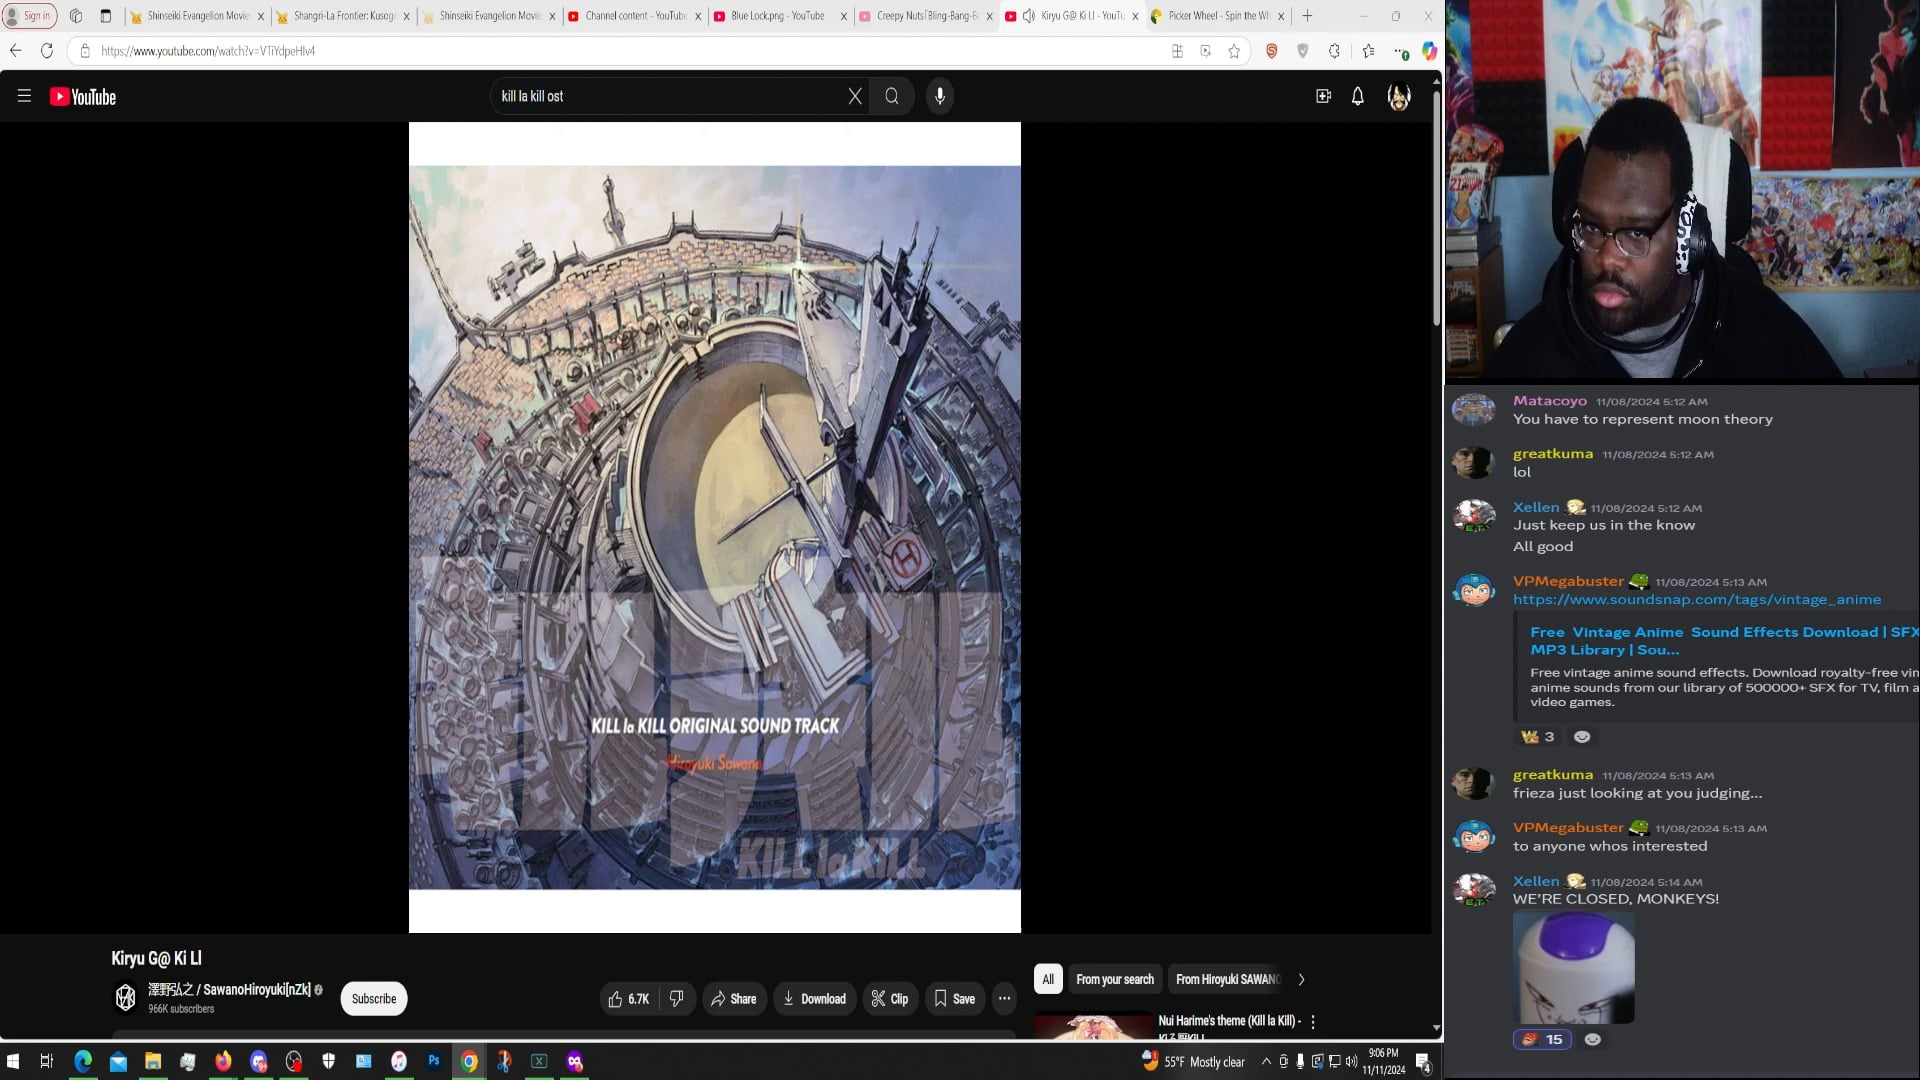Create a Clip from the video

point(890,999)
